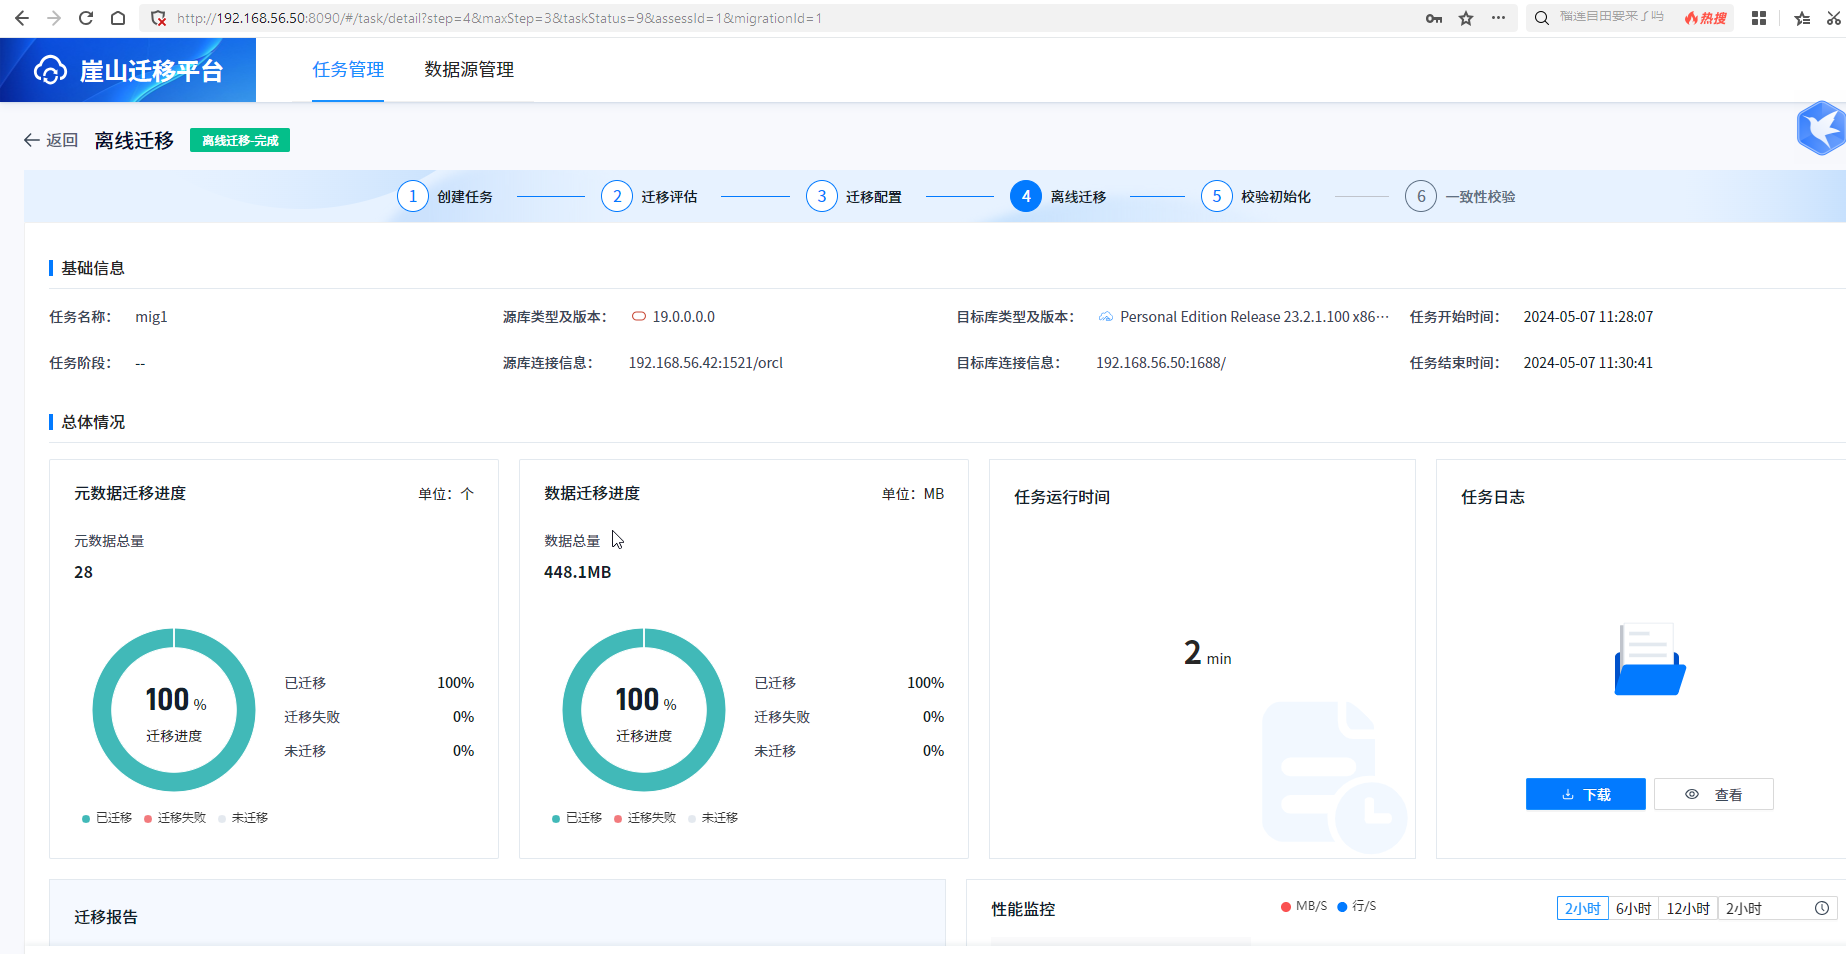1846x954 pixels.
Task: Switch to the 数据源管理 tab
Action: pos(469,69)
